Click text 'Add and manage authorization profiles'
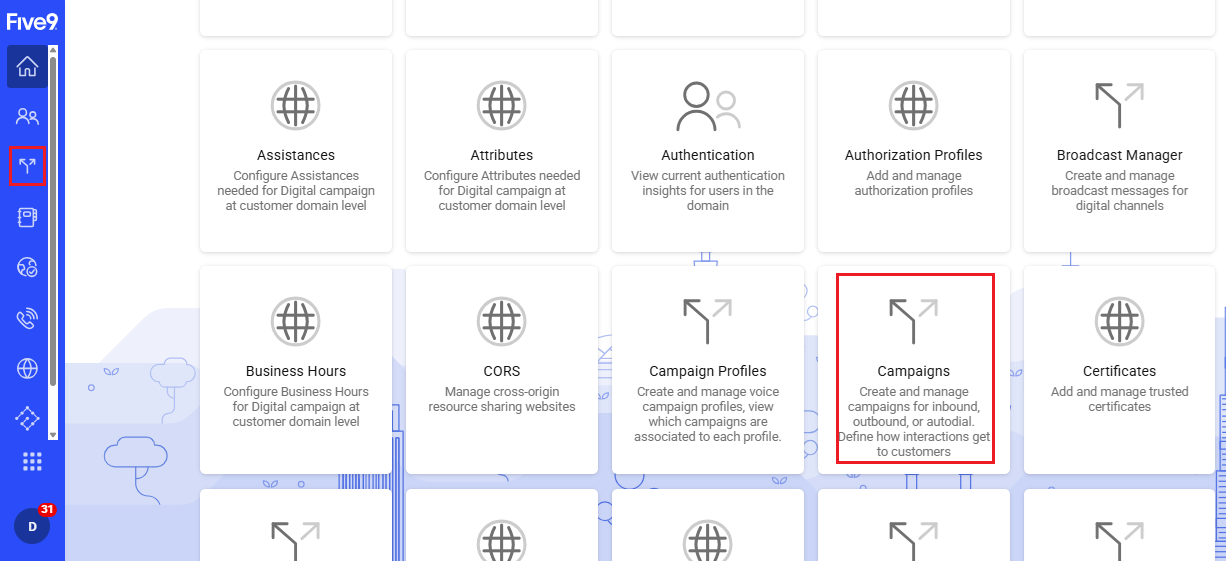The height and width of the screenshot is (561, 1226). pos(913,183)
